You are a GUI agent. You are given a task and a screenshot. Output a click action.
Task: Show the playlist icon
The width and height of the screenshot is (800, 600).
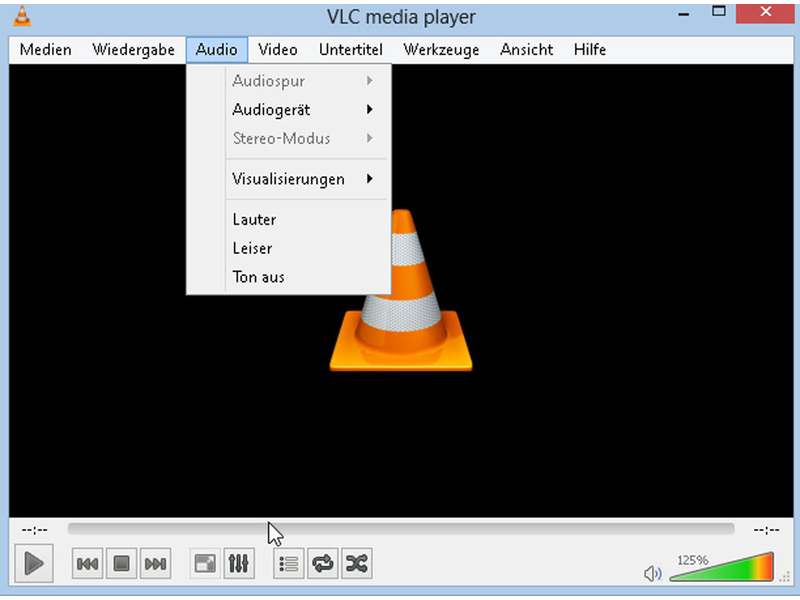pyautogui.click(x=288, y=563)
